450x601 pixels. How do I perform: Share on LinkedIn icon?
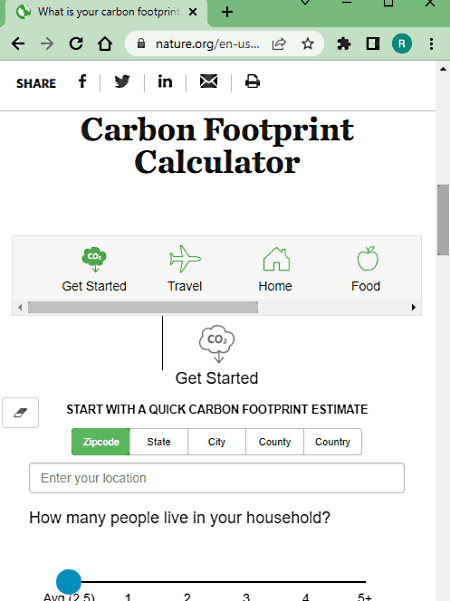point(165,81)
